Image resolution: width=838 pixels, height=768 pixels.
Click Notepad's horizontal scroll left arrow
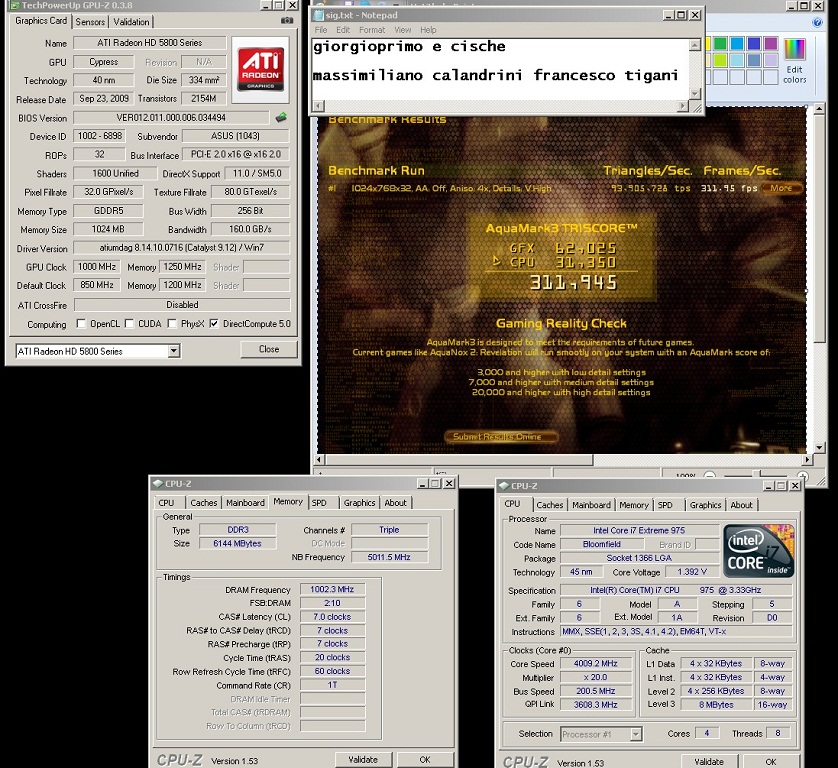(318, 106)
